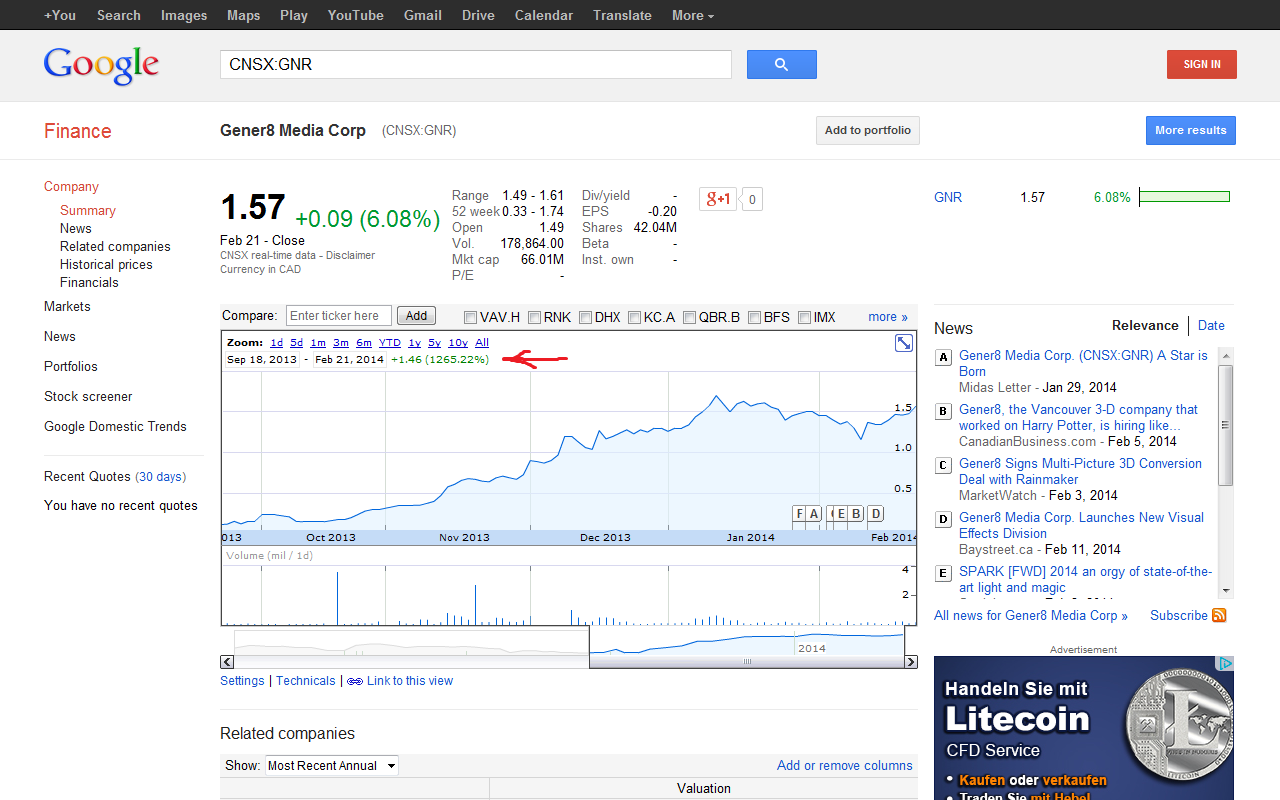Check the QBR.B compare checkbox
The height and width of the screenshot is (800, 1280).
pos(689,318)
